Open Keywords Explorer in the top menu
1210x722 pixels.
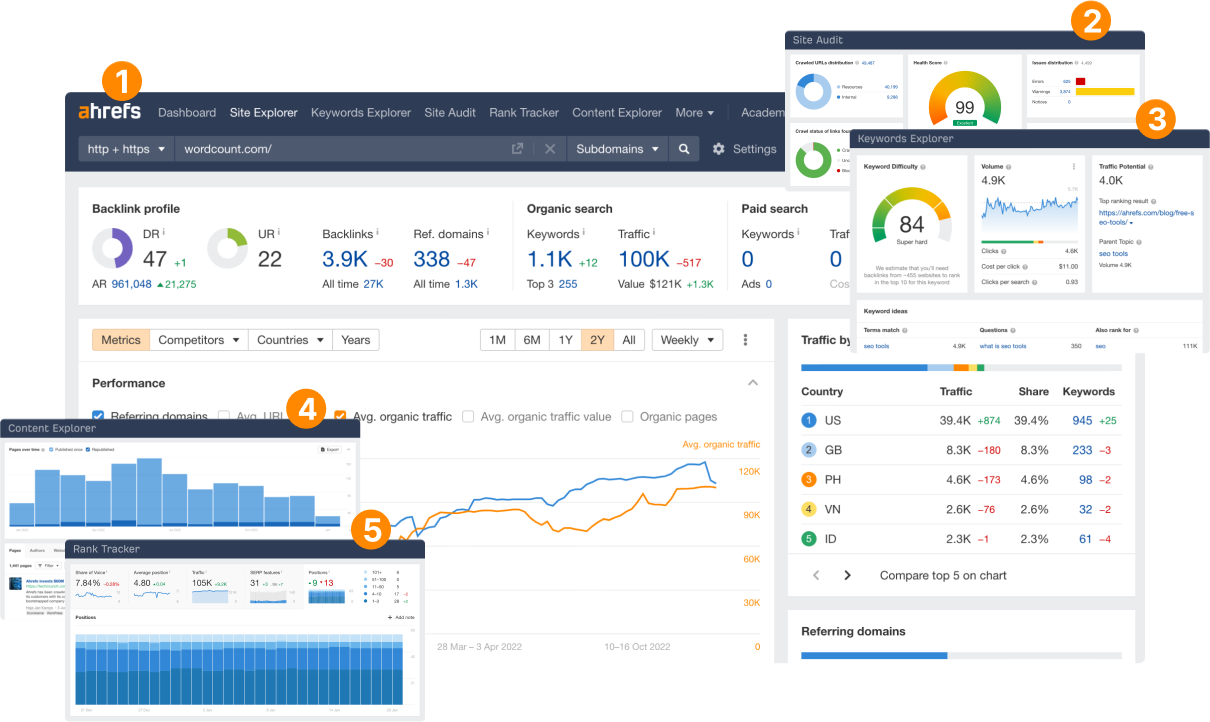[360, 112]
